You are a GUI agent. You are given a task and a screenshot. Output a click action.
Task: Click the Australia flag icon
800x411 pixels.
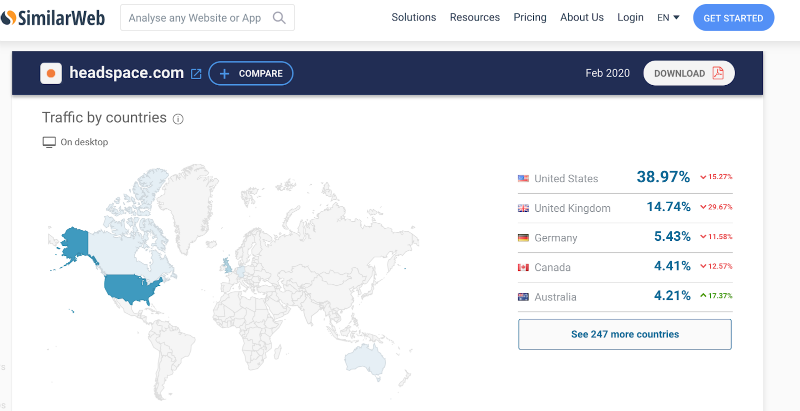click(523, 297)
